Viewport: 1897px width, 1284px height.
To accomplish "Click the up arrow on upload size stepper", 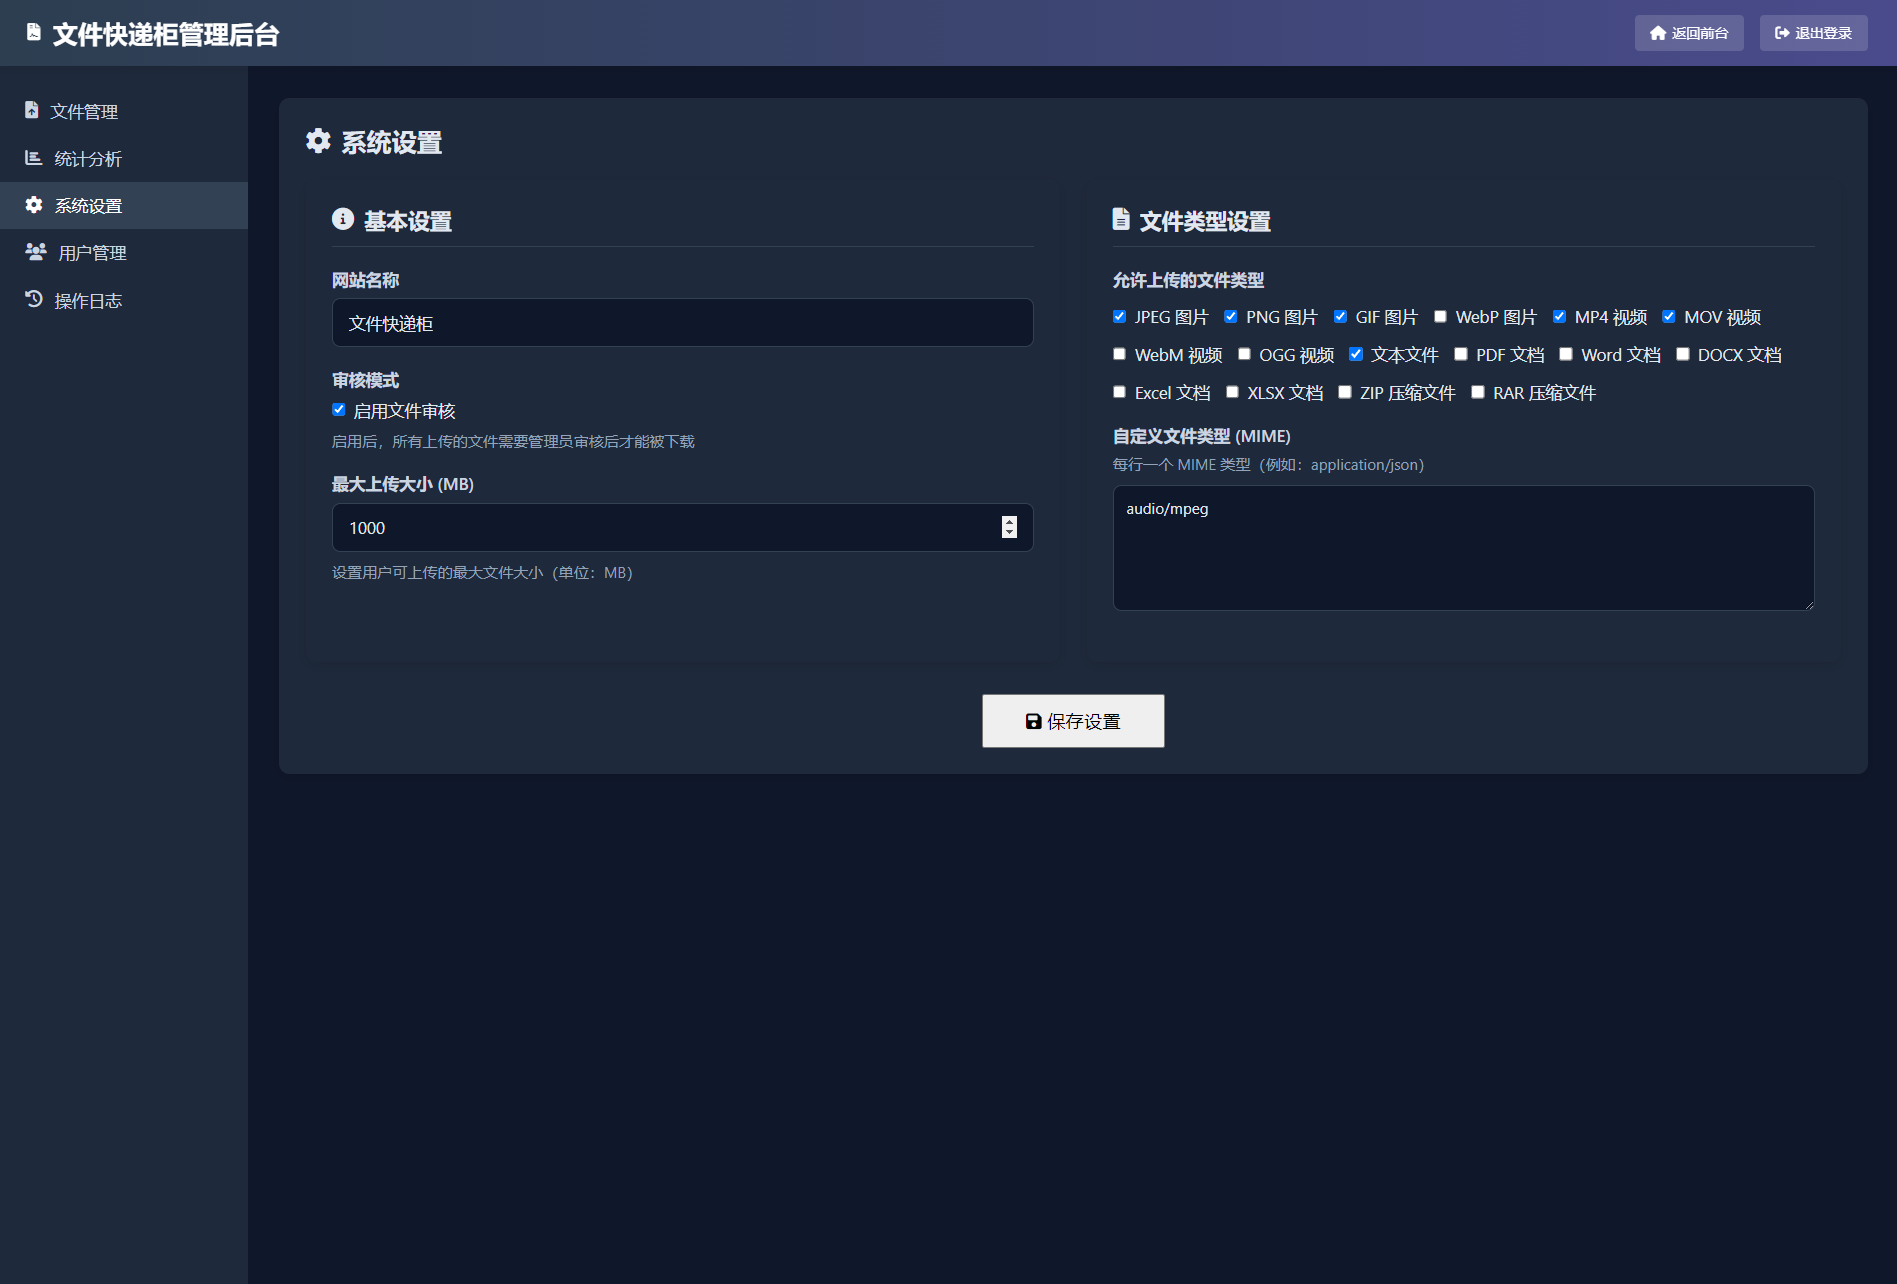I will pyautogui.click(x=1008, y=522).
